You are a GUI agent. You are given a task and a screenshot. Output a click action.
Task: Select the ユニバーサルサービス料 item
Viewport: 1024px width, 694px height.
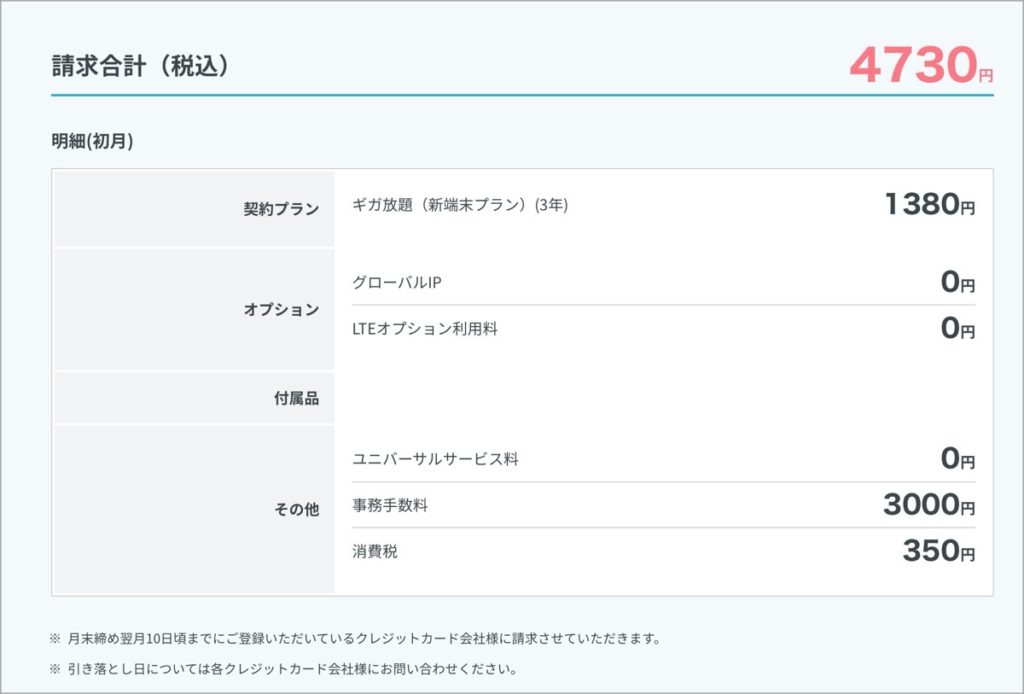coord(435,460)
